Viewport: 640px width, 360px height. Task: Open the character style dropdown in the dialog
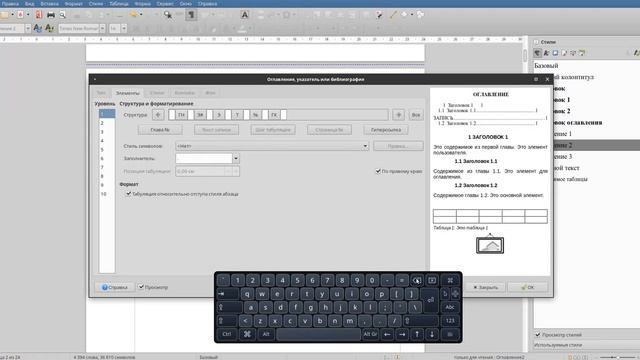272,146
